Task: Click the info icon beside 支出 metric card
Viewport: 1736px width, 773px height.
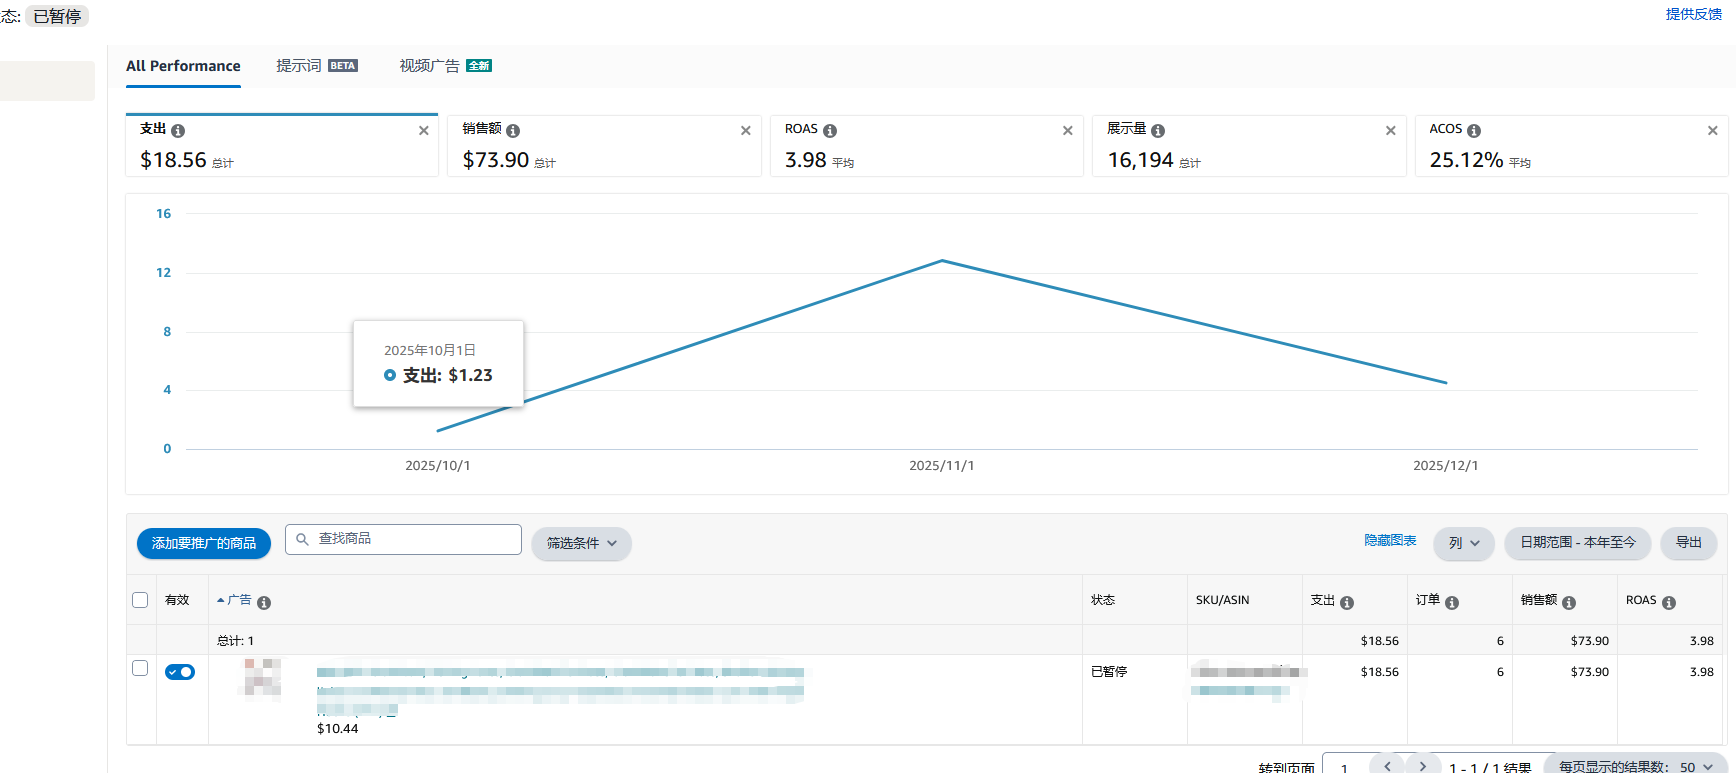Action: [178, 131]
